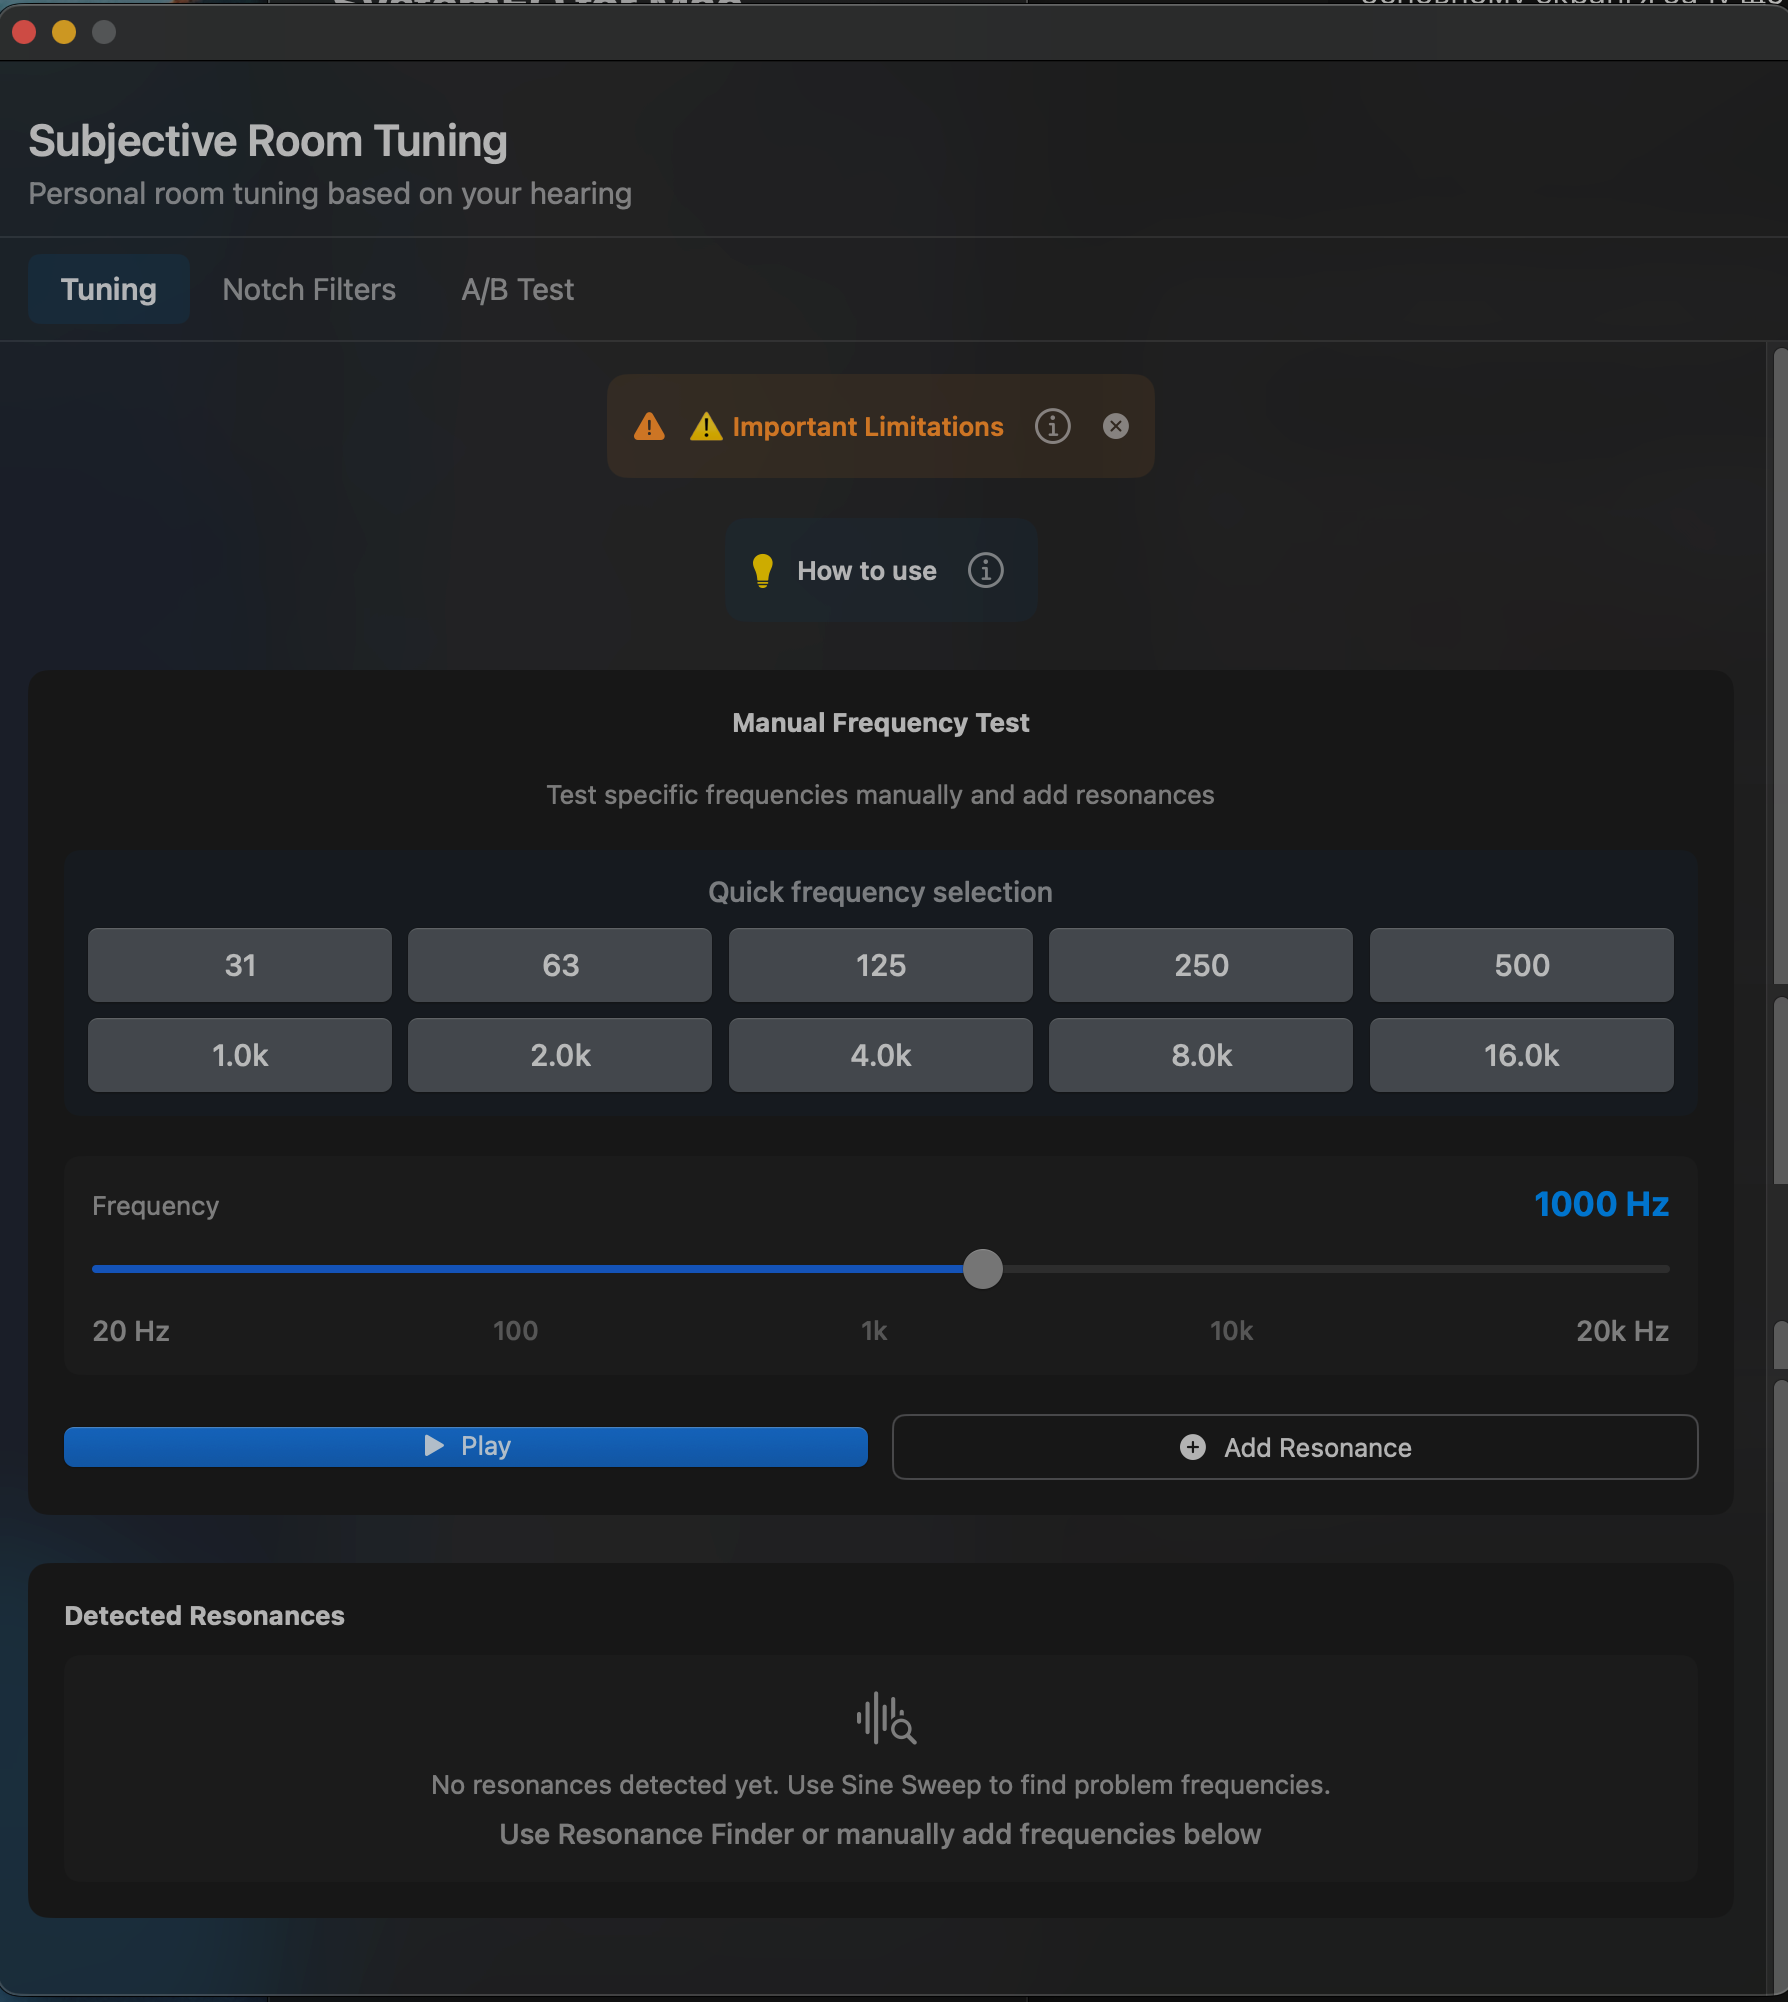The width and height of the screenshot is (1788, 2002).
Task: Select the 16.0k quick frequency
Action: [x=1522, y=1055]
